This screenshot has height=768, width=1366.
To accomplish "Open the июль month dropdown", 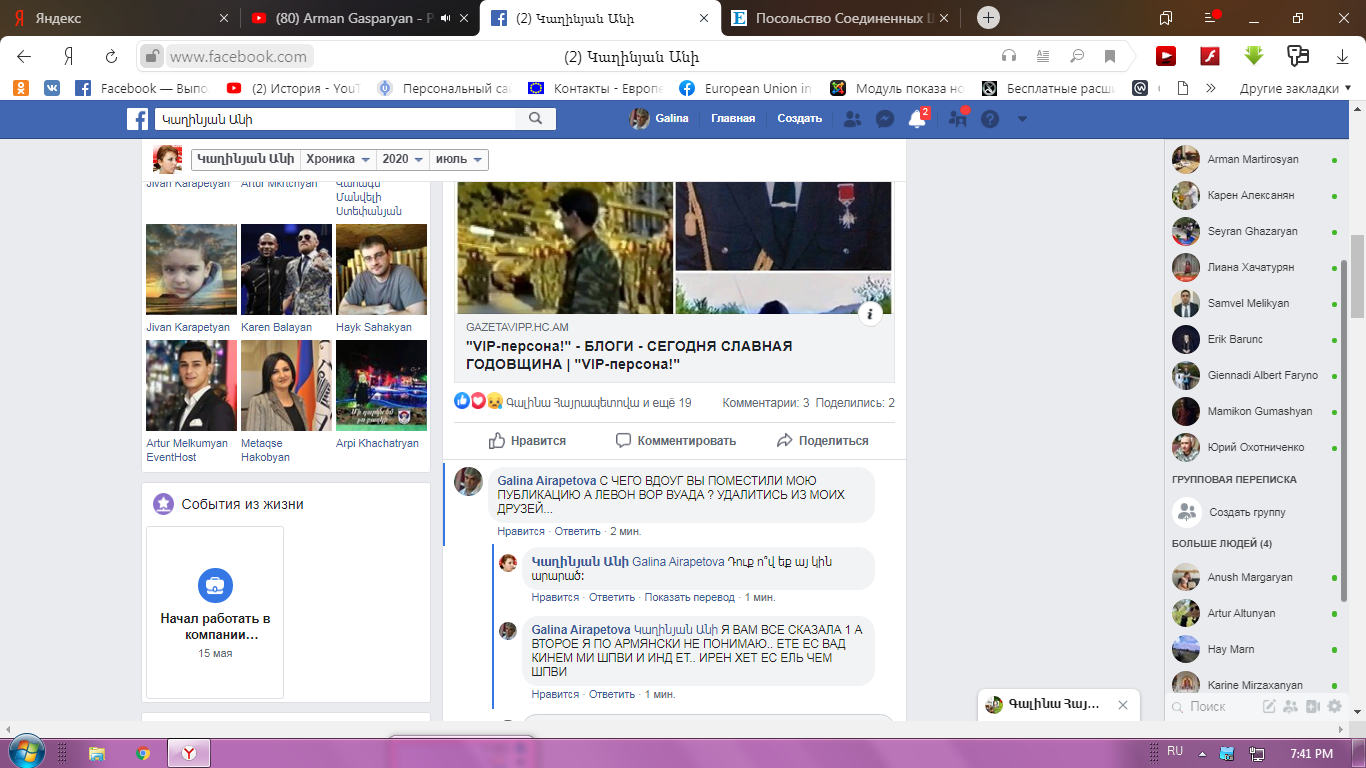I will pos(459,159).
